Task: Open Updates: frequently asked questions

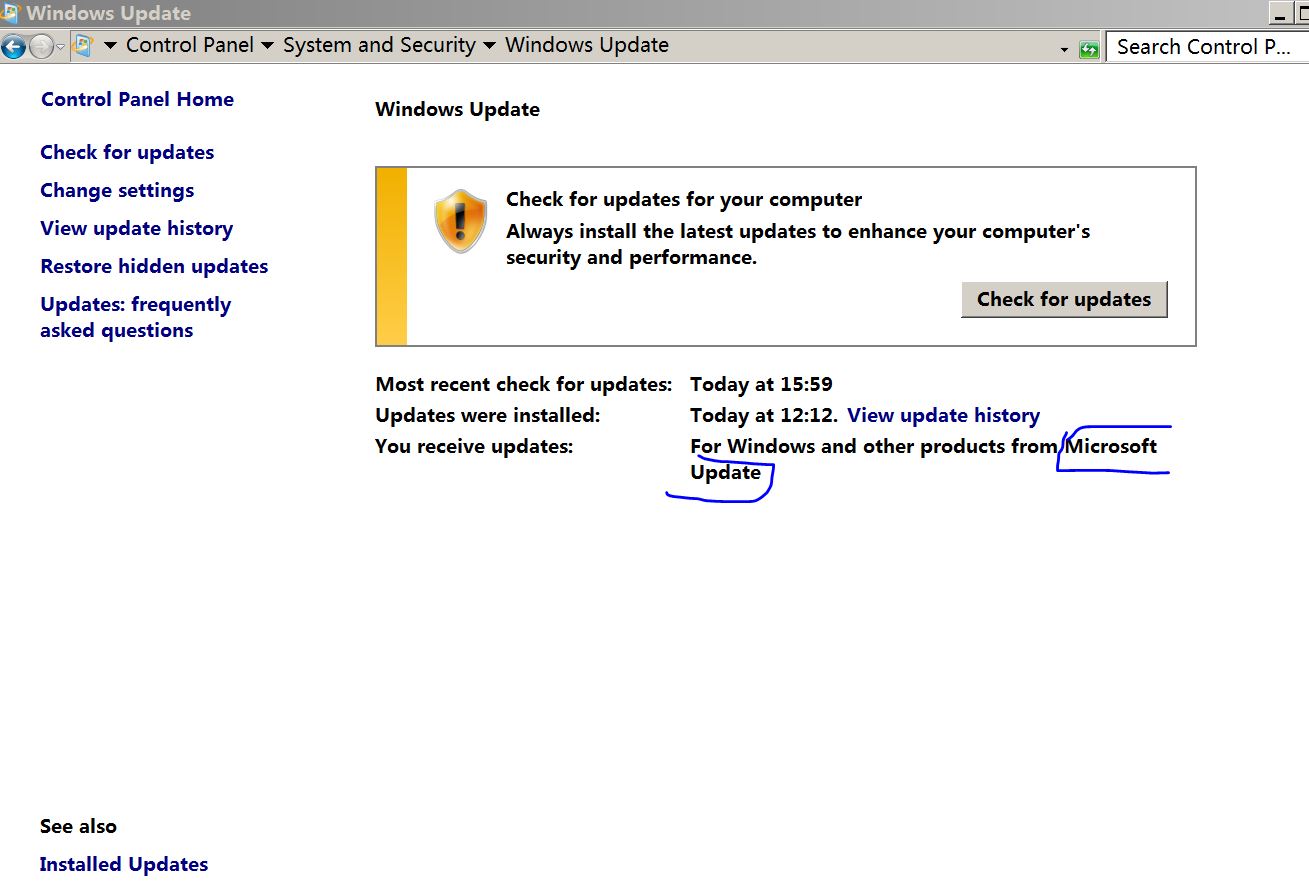Action: coord(136,317)
